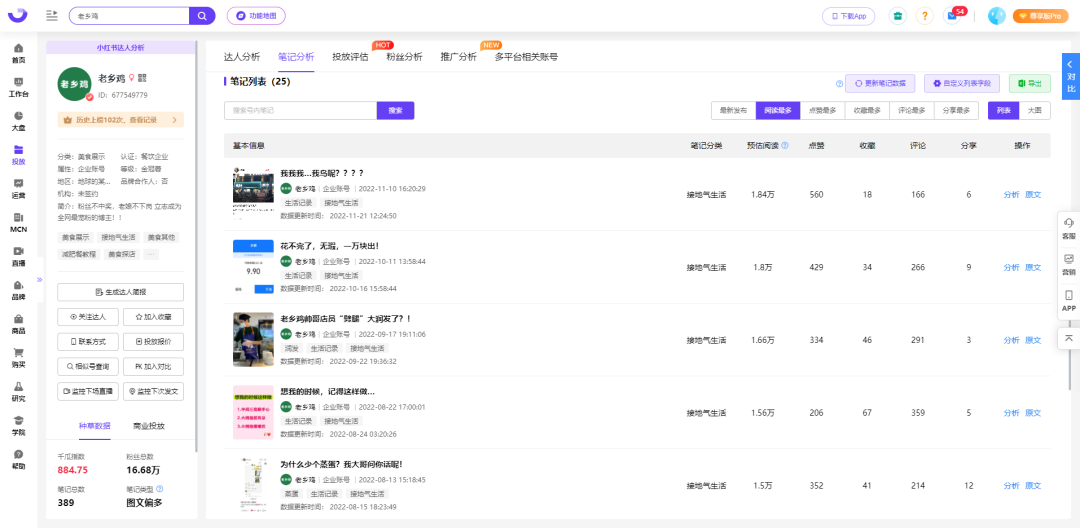Click 原文 link for 花不完了 note

click(x=1033, y=267)
